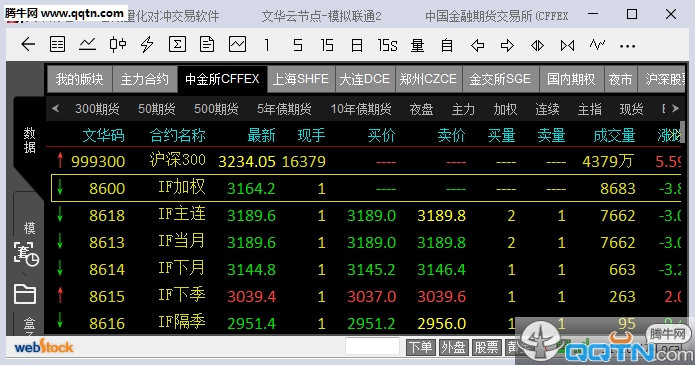The width and height of the screenshot is (695, 365).
Task: Click the waveform indicator icon
Action: click(597, 44)
